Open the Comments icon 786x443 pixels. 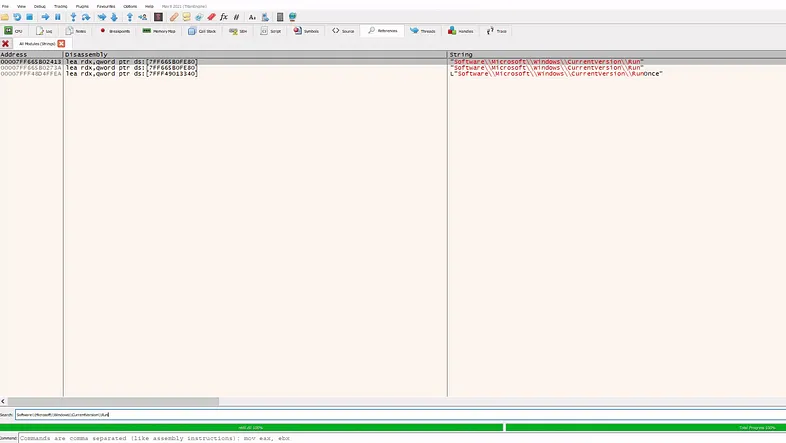pyautogui.click(x=186, y=17)
